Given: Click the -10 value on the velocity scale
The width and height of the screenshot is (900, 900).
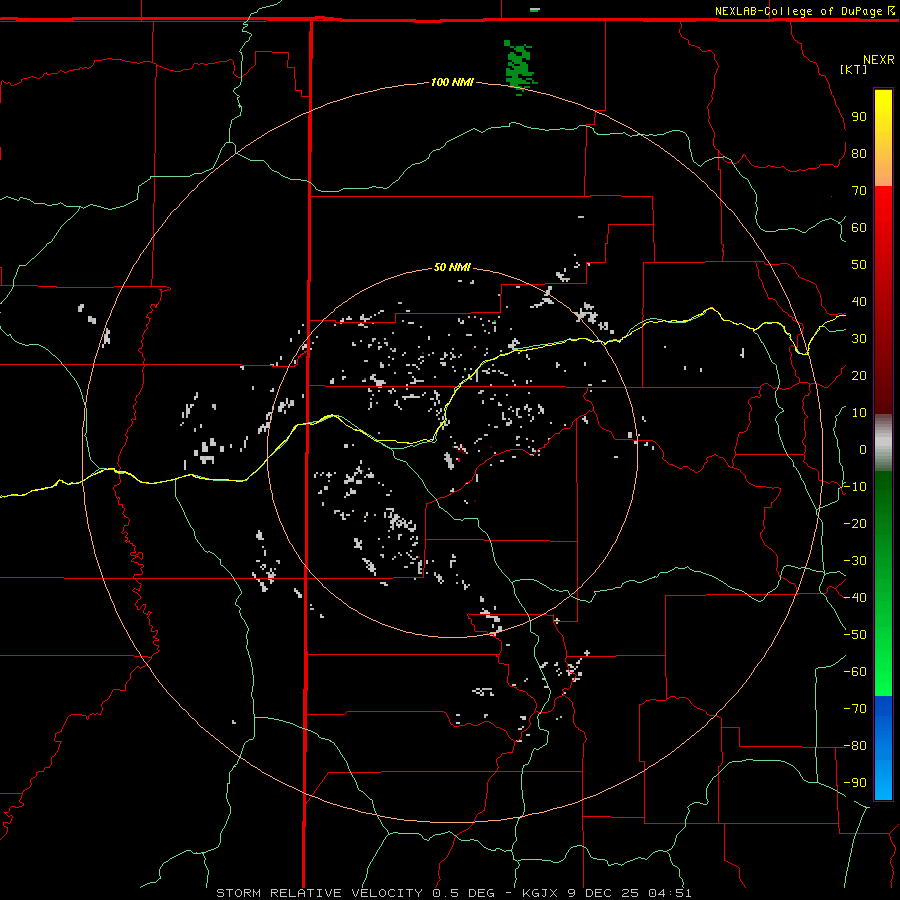Looking at the screenshot, I should point(855,487).
